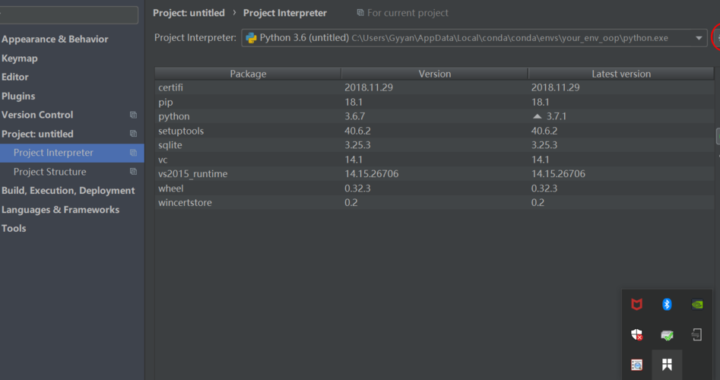Click the project-level icon beside Project Structure

[x=133, y=172]
